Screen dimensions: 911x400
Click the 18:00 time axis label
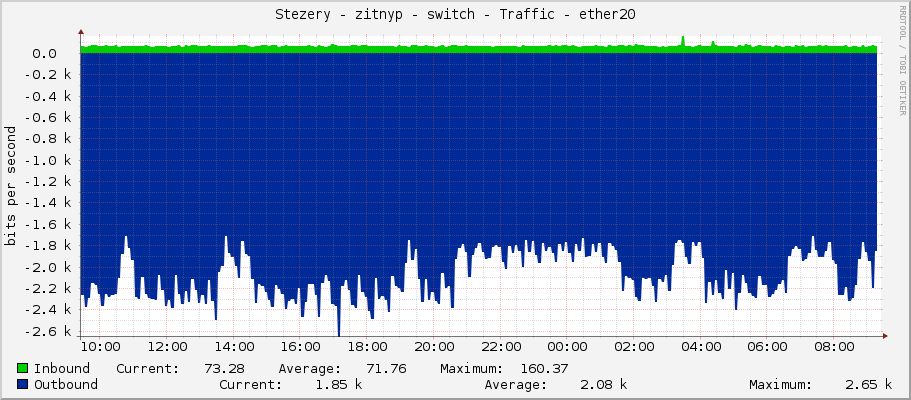367,347
